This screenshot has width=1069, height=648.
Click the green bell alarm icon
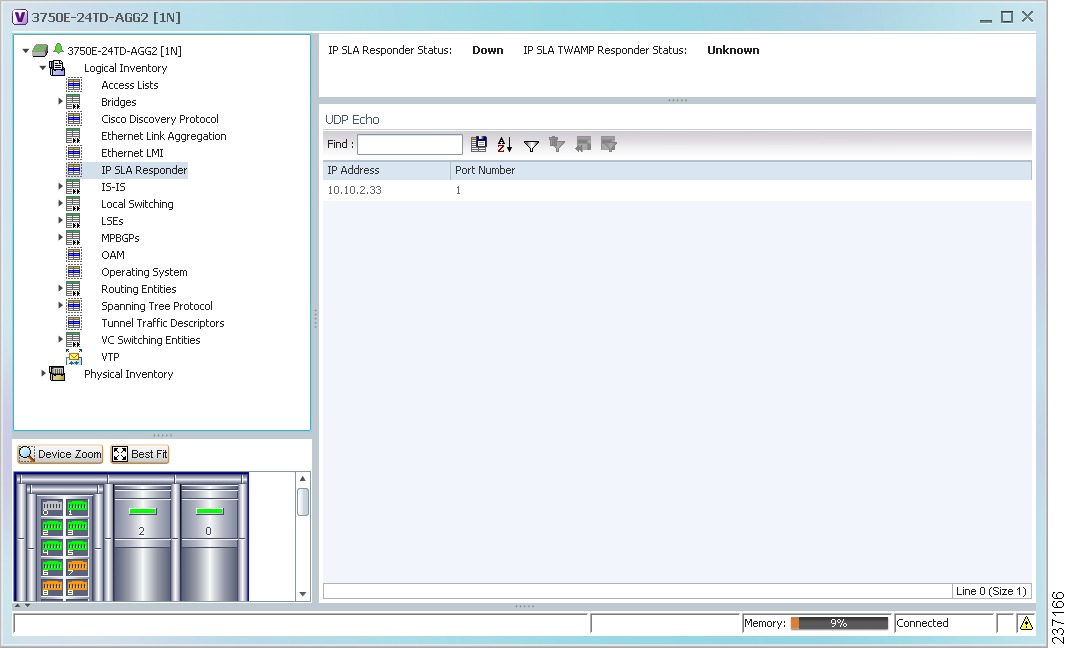[x=58, y=49]
